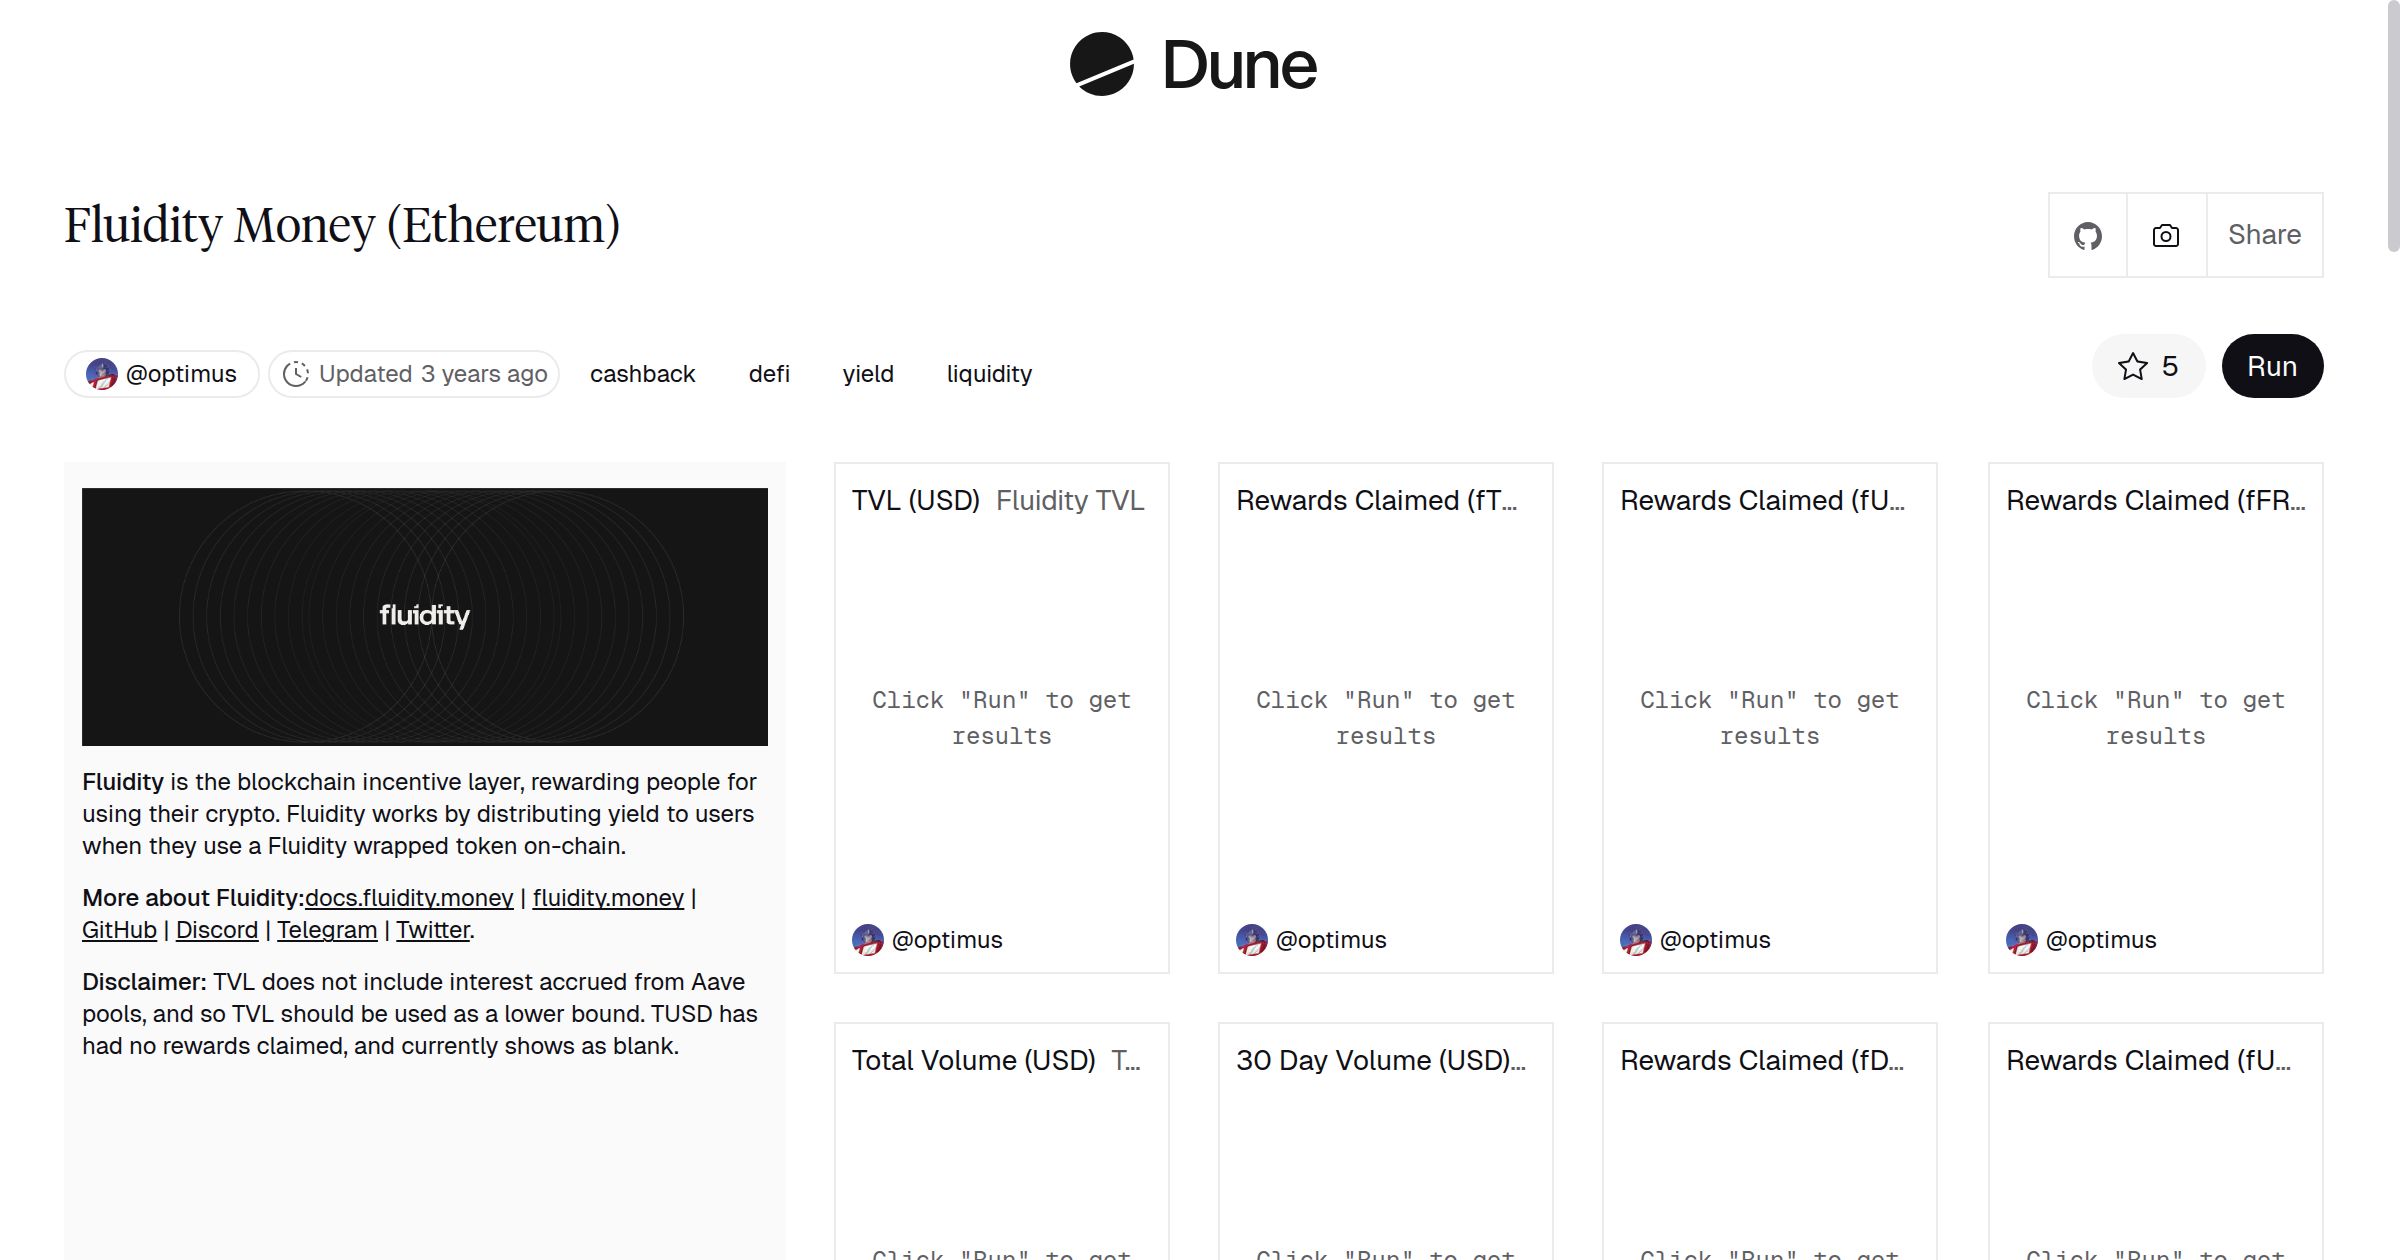Open the Discord link

[217, 930]
